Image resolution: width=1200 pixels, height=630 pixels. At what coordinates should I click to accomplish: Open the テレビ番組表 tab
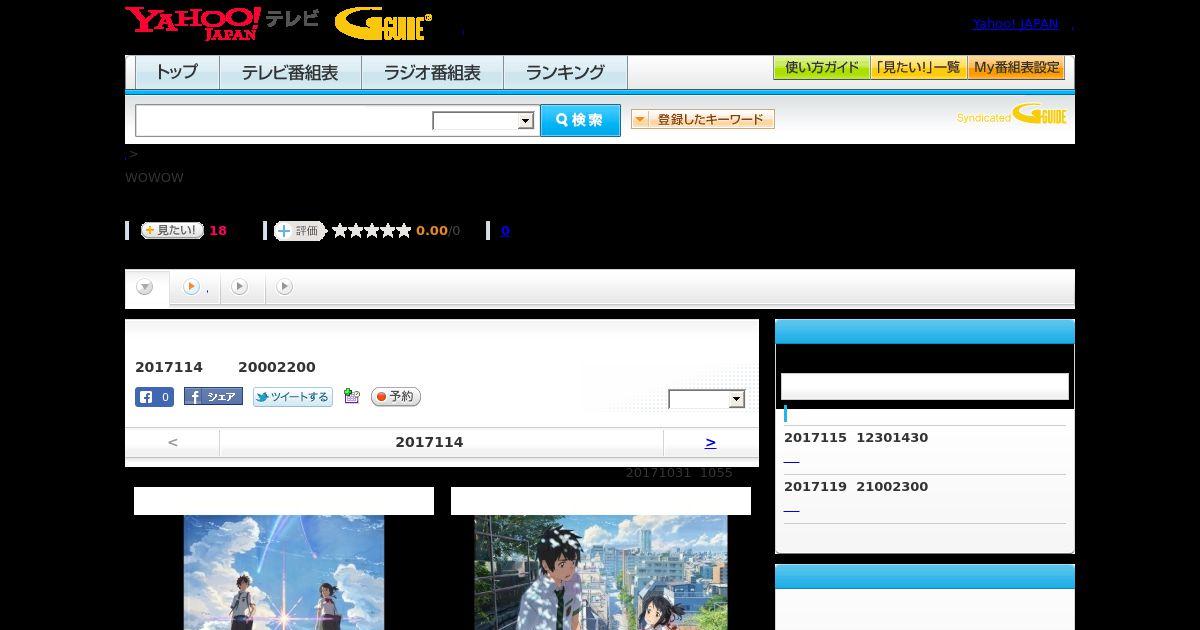[290, 72]
